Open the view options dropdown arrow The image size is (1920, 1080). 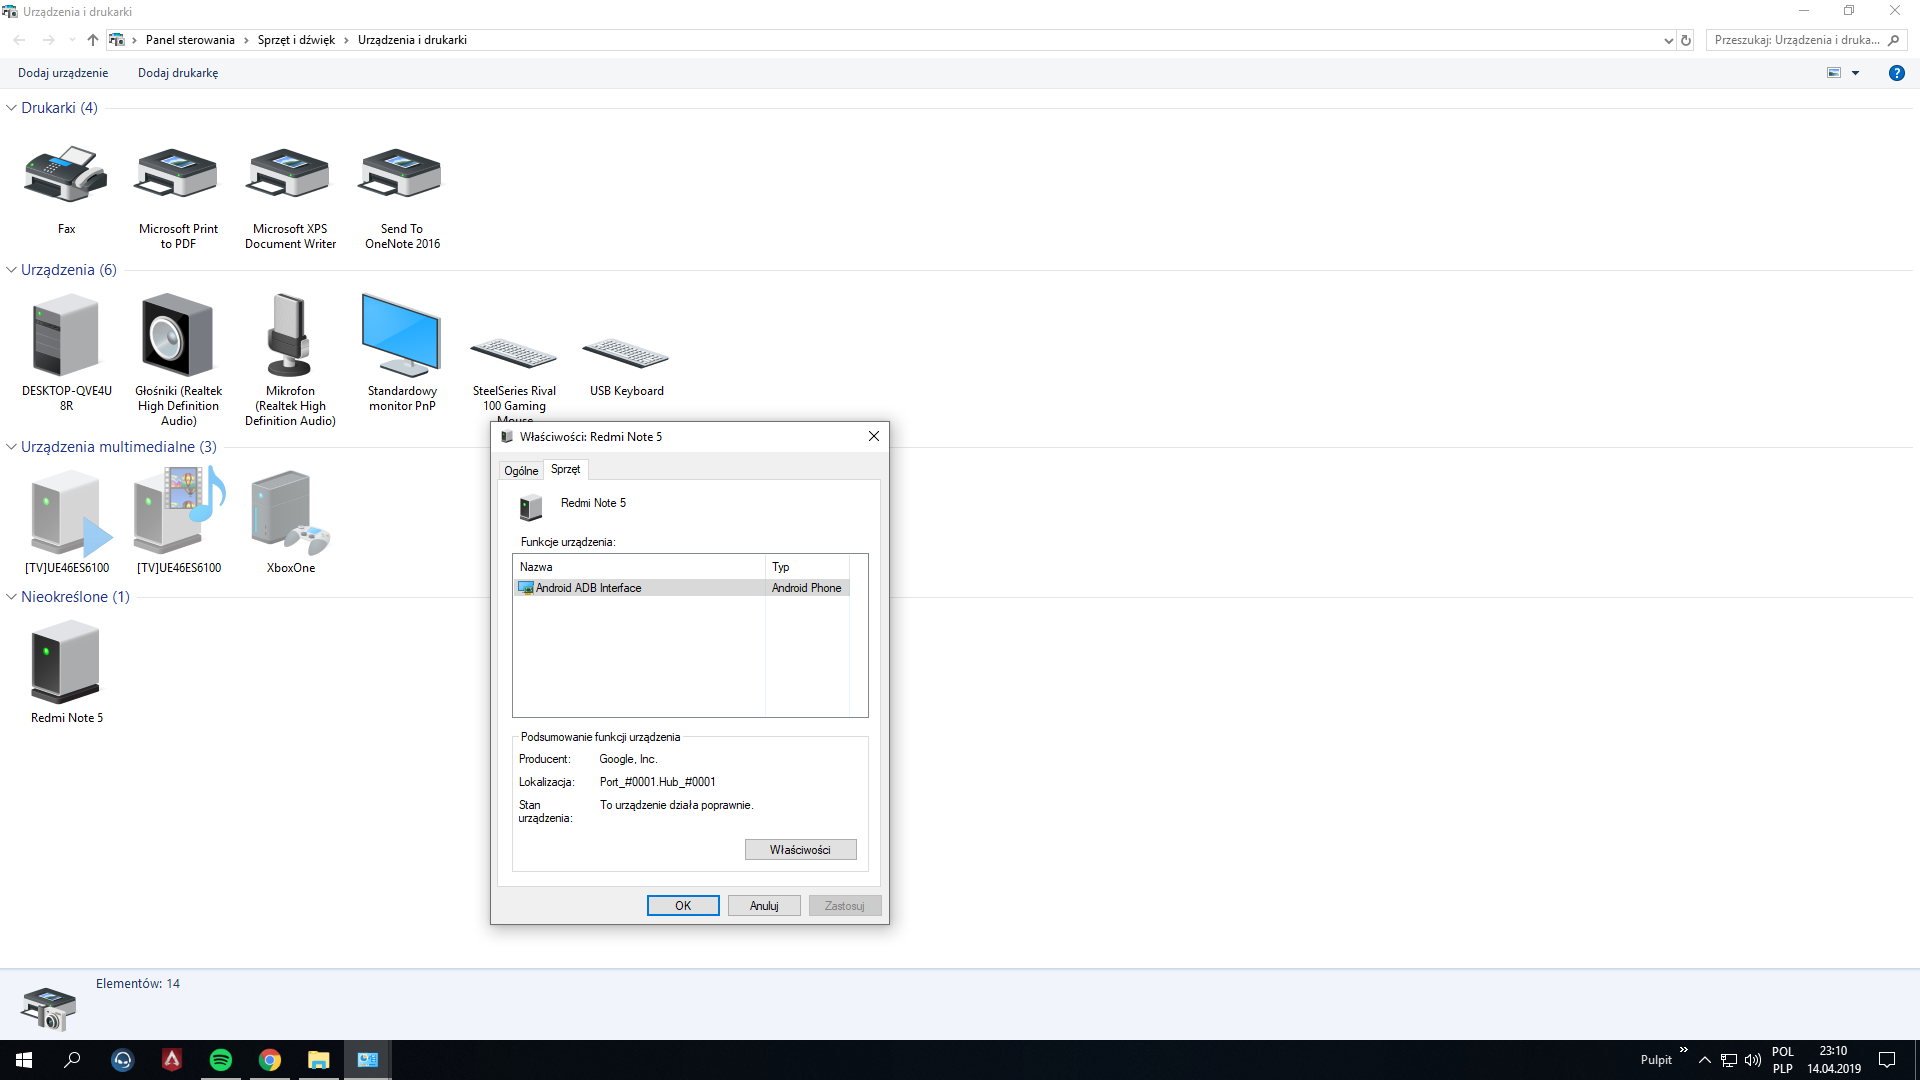1856,73
